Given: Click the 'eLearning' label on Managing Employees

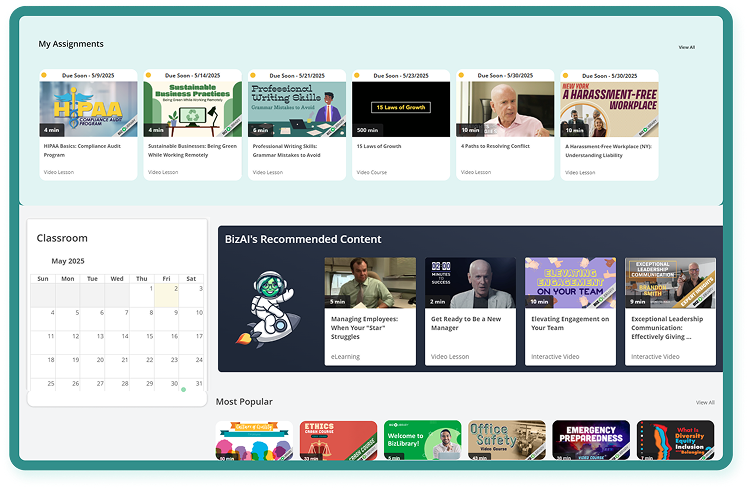Looking at the screenshot, I should pos(345,357).
